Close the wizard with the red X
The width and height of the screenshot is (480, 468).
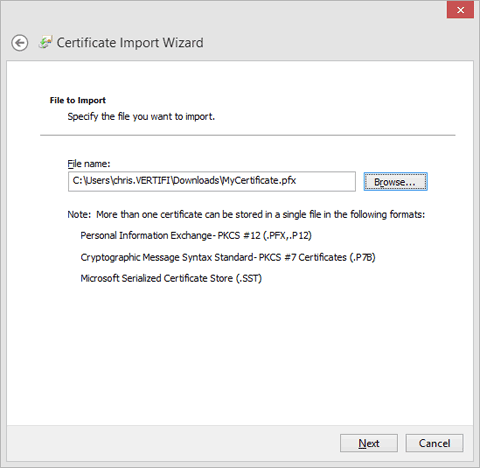coord(460,10)
